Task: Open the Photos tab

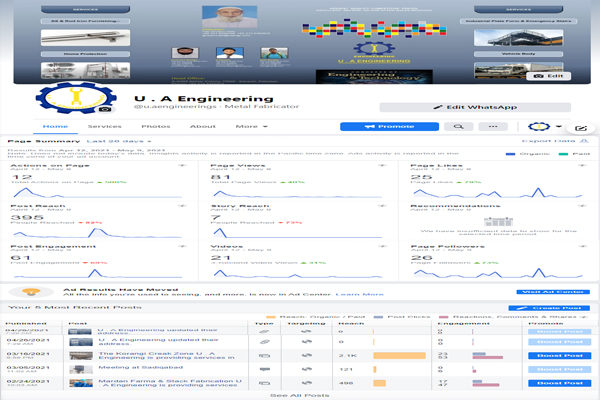Action: [155, 127]
